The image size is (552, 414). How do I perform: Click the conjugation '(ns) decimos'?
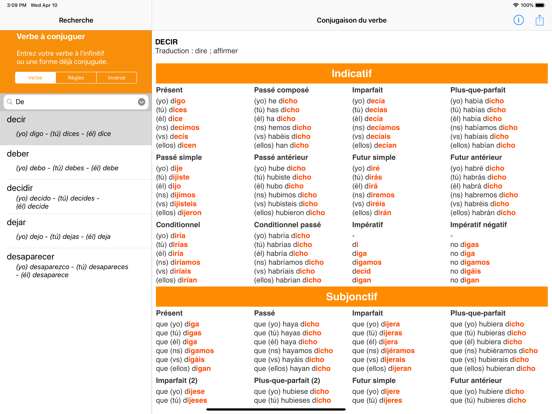(178, 127)
